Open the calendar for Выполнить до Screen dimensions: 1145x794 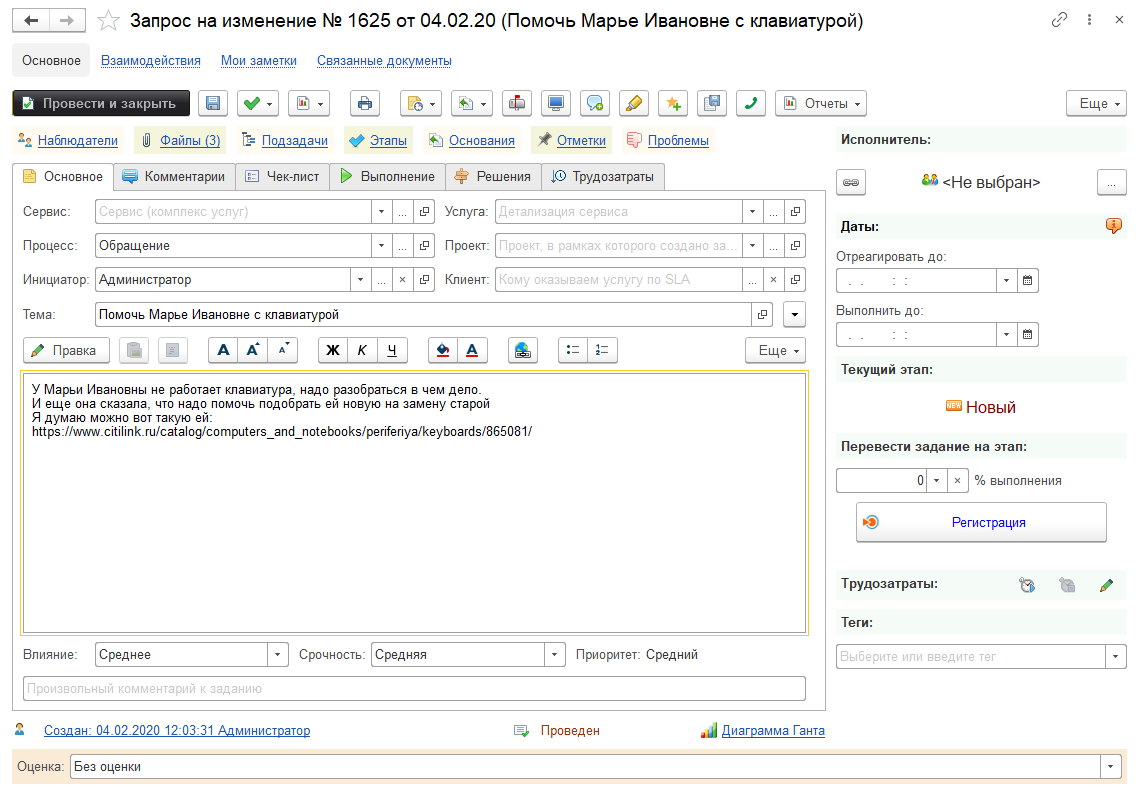pos(1027,334)
